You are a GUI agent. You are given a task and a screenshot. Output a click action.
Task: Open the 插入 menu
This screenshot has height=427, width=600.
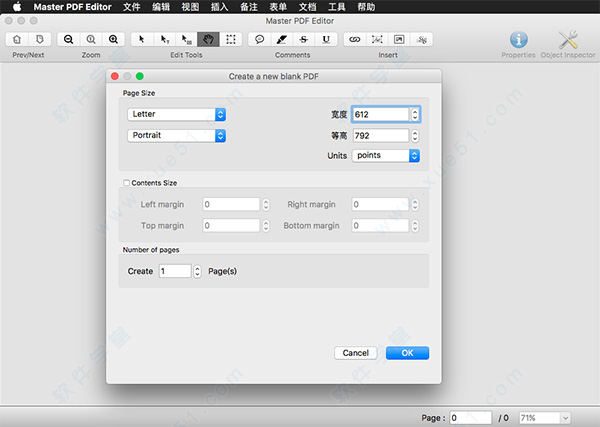point(219,7)
